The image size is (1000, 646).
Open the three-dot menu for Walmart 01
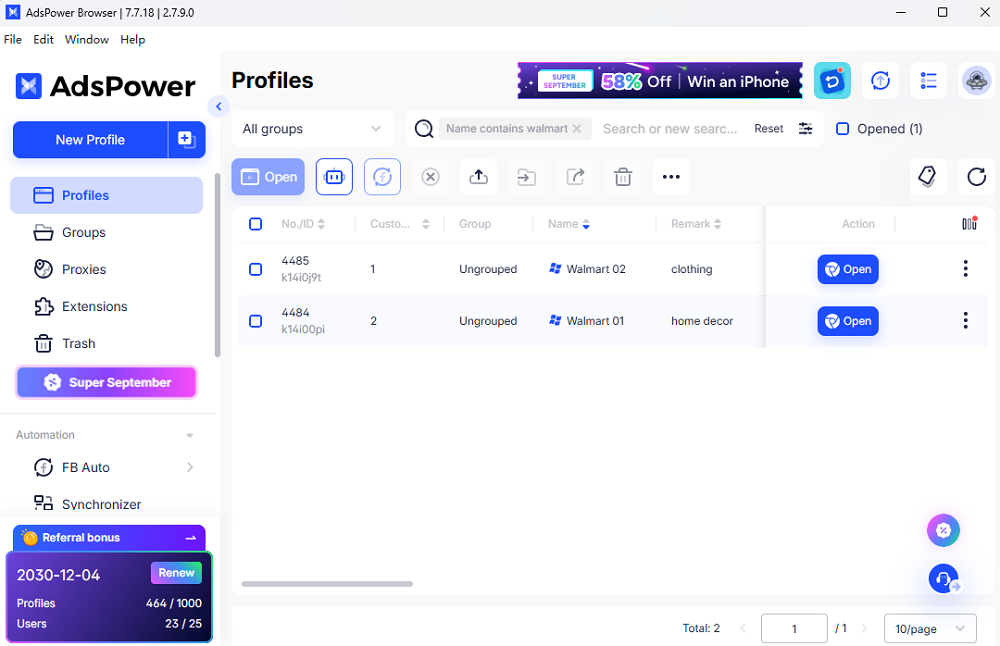coord(966,320)
